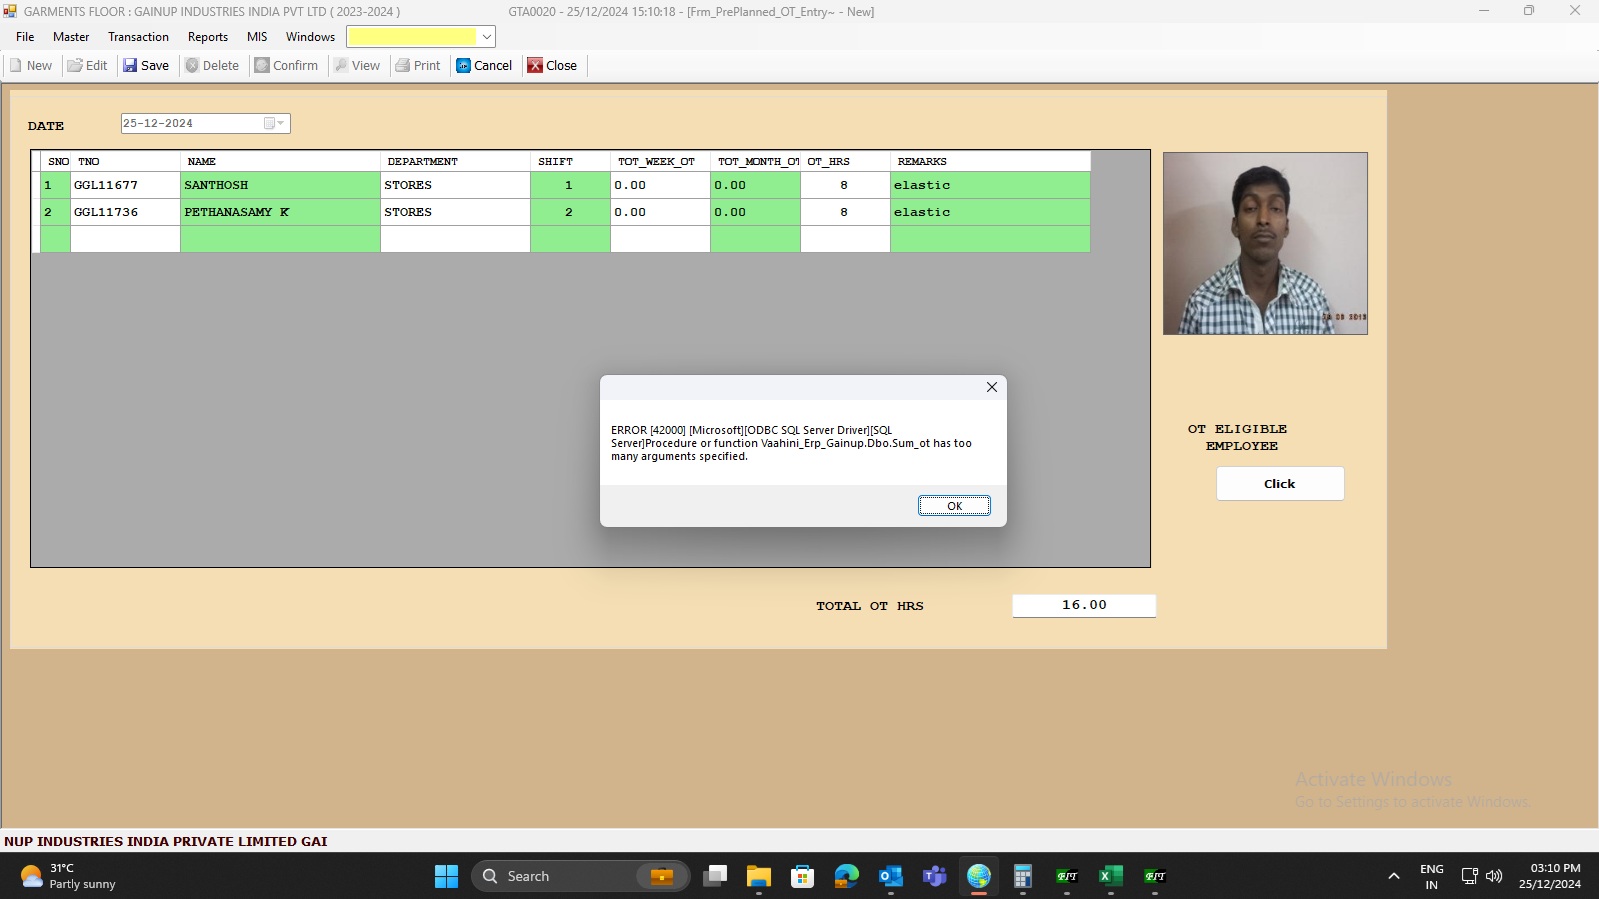Click the Delete toolbar icon
Viewport: 1599px width, 899px height.
(192, 66)
